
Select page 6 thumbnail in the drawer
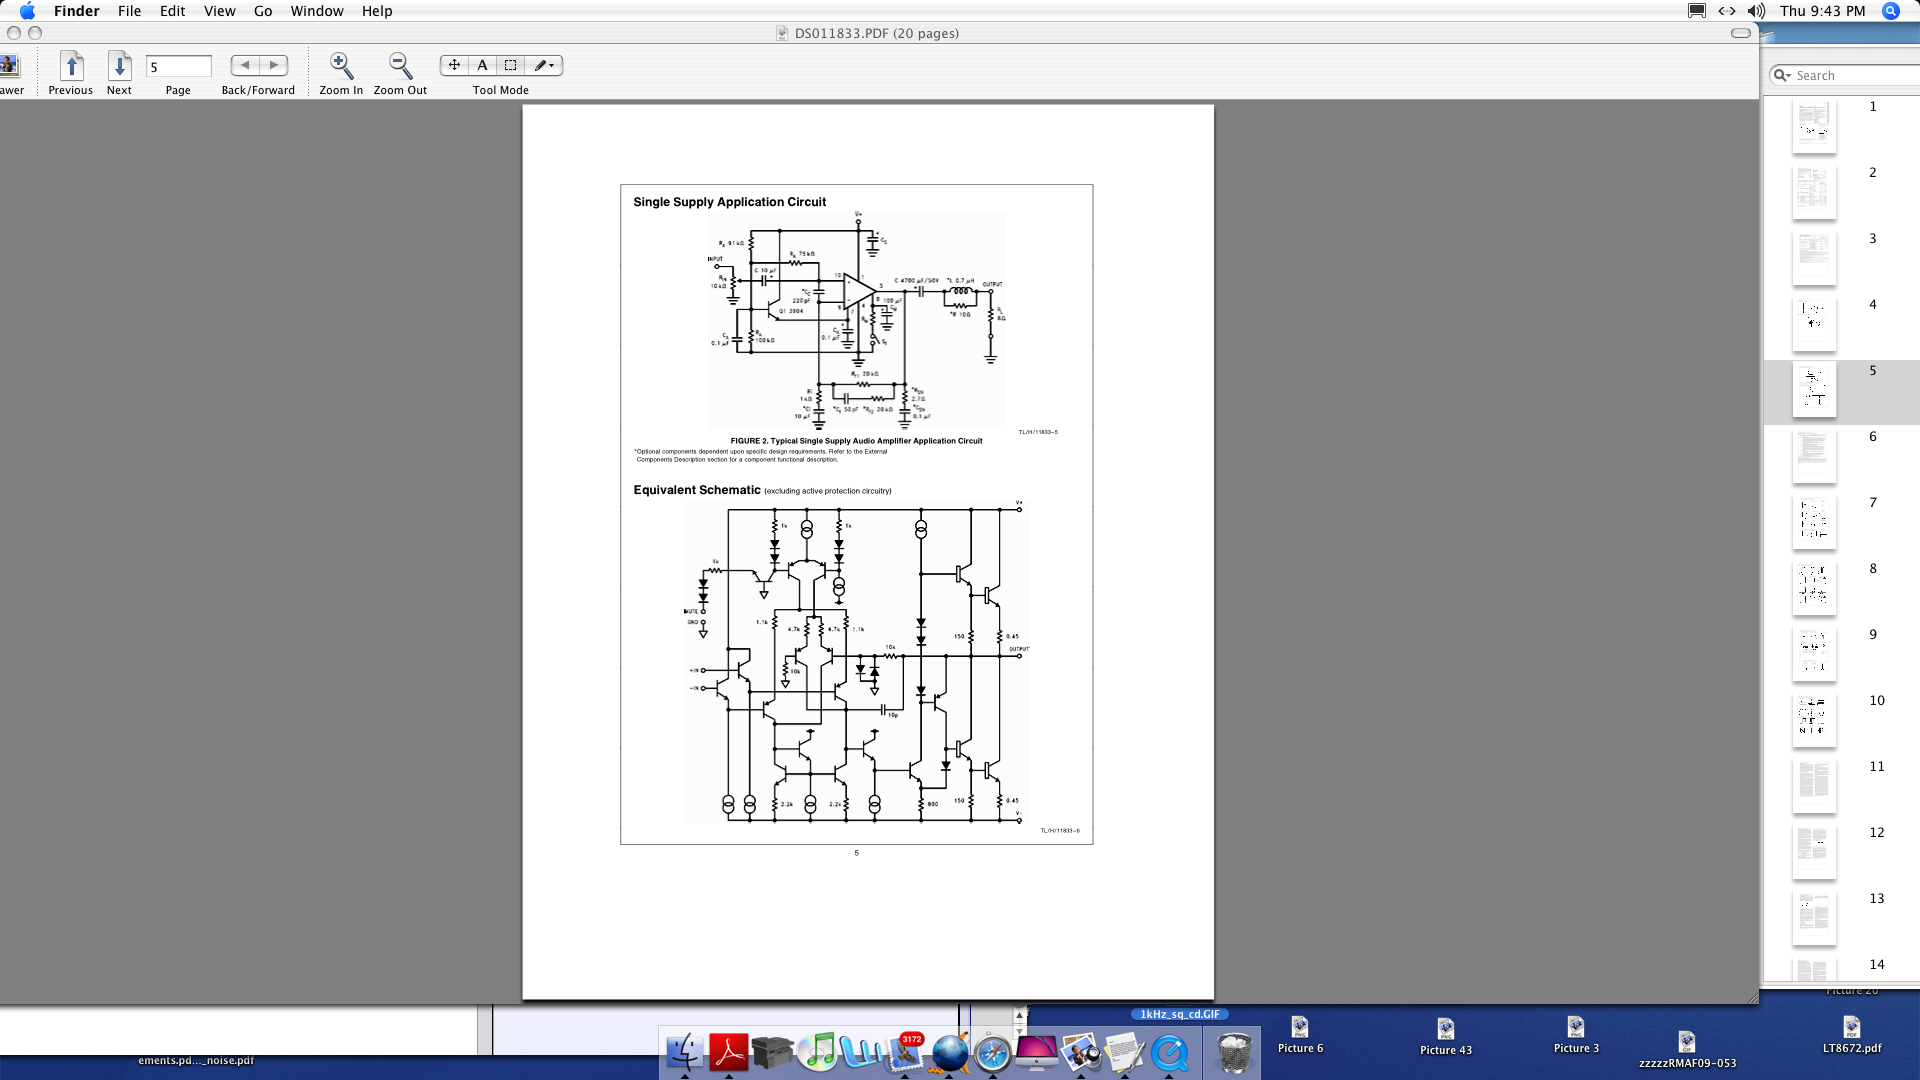point(1814,456)
